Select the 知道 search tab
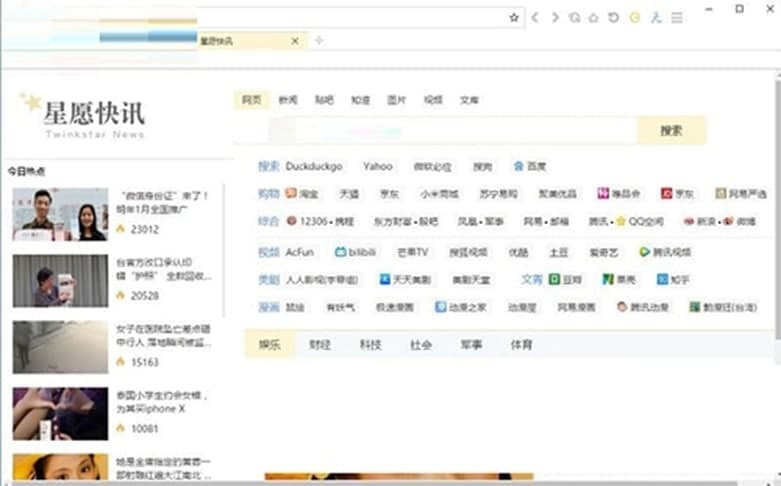Image resolution: width=781 pixels, height=486 pixels. click(x=361, y=100)
